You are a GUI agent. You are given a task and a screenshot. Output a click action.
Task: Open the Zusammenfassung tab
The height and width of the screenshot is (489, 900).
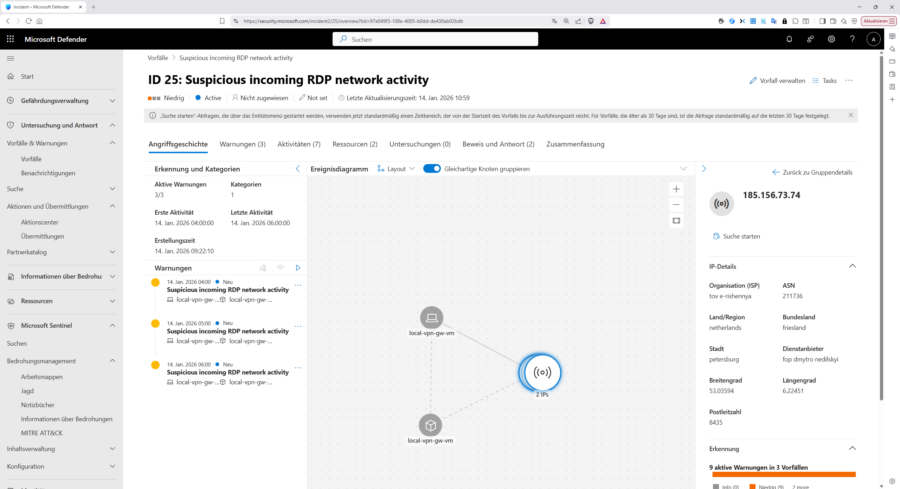click(x=574, y=144)
